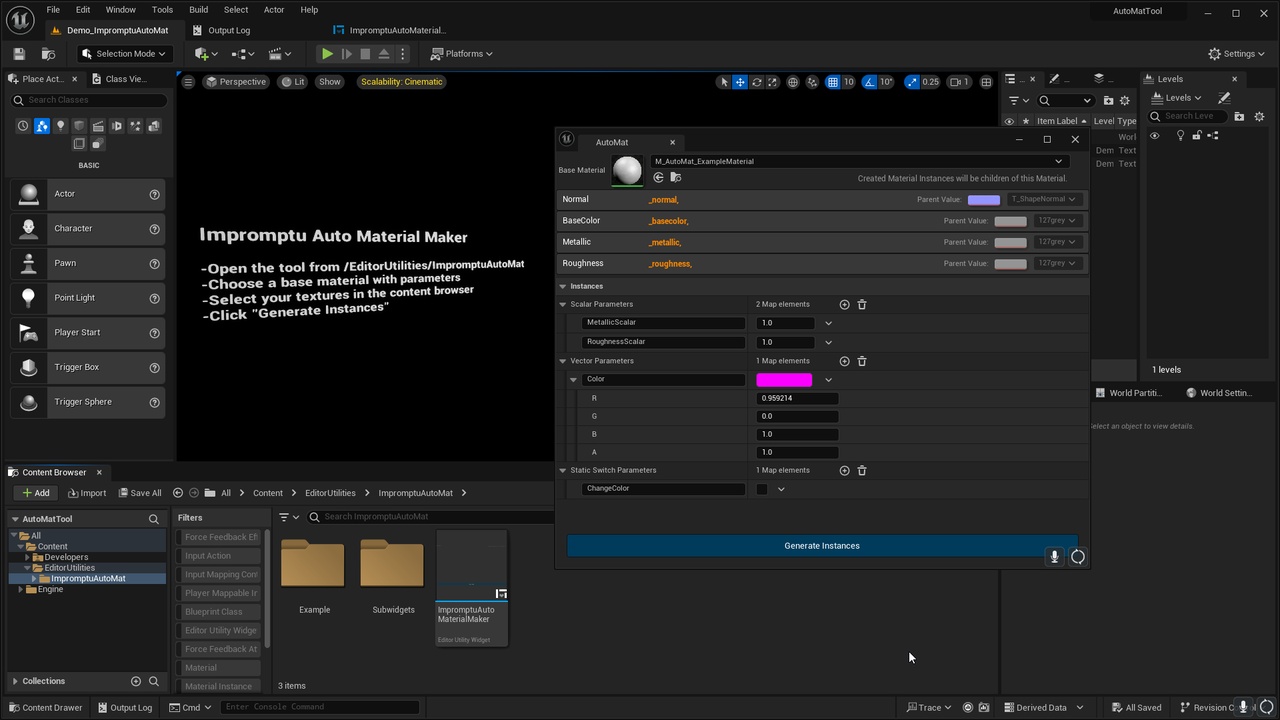Click the Add button in Content Browser
Screen dimensions: 1280x720
pyautogui.click(x=35, y=493)
